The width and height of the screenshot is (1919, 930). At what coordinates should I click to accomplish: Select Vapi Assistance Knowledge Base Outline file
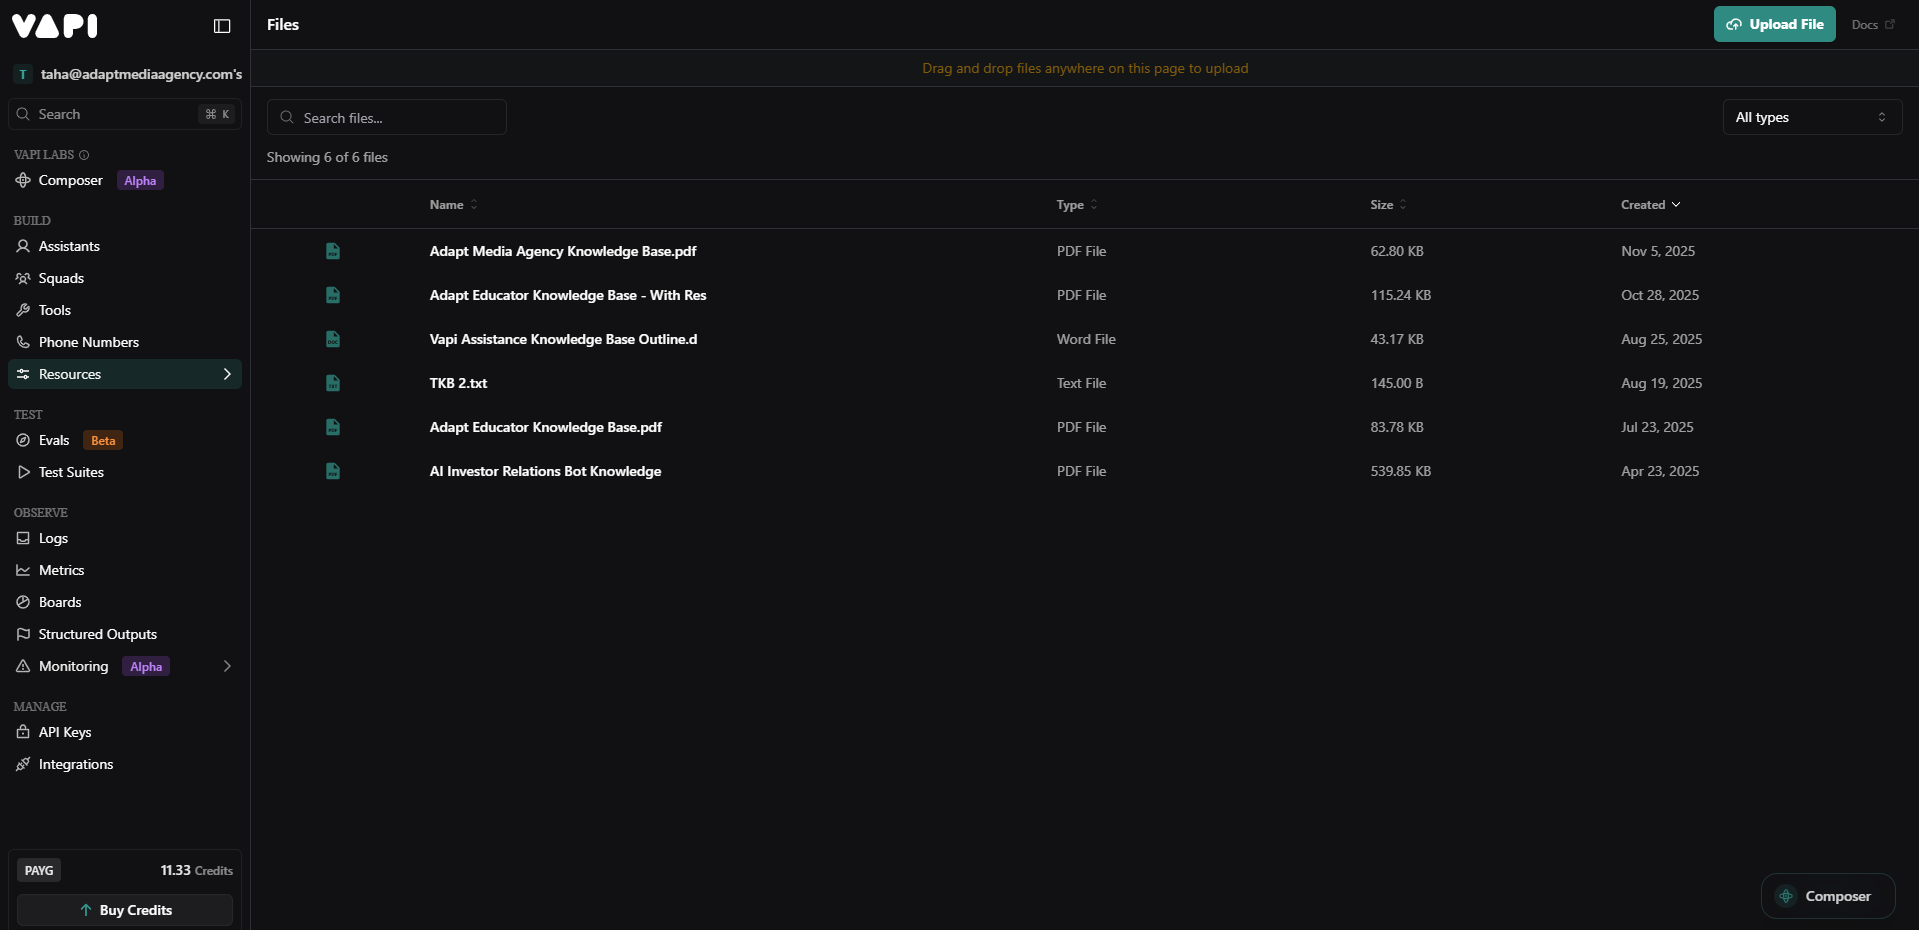563,339
